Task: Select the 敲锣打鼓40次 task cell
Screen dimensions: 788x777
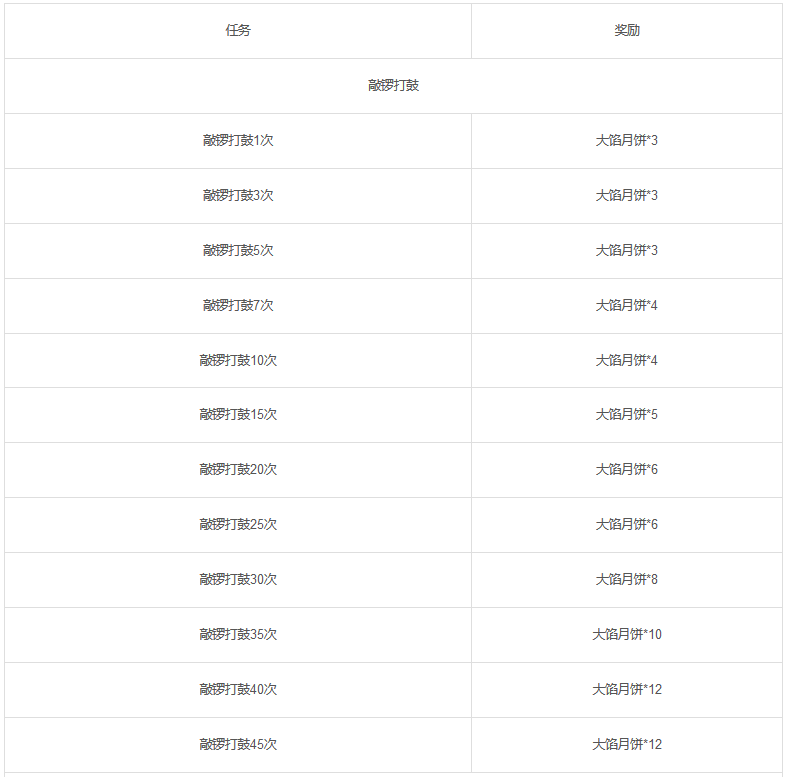Action: (238, 690)
